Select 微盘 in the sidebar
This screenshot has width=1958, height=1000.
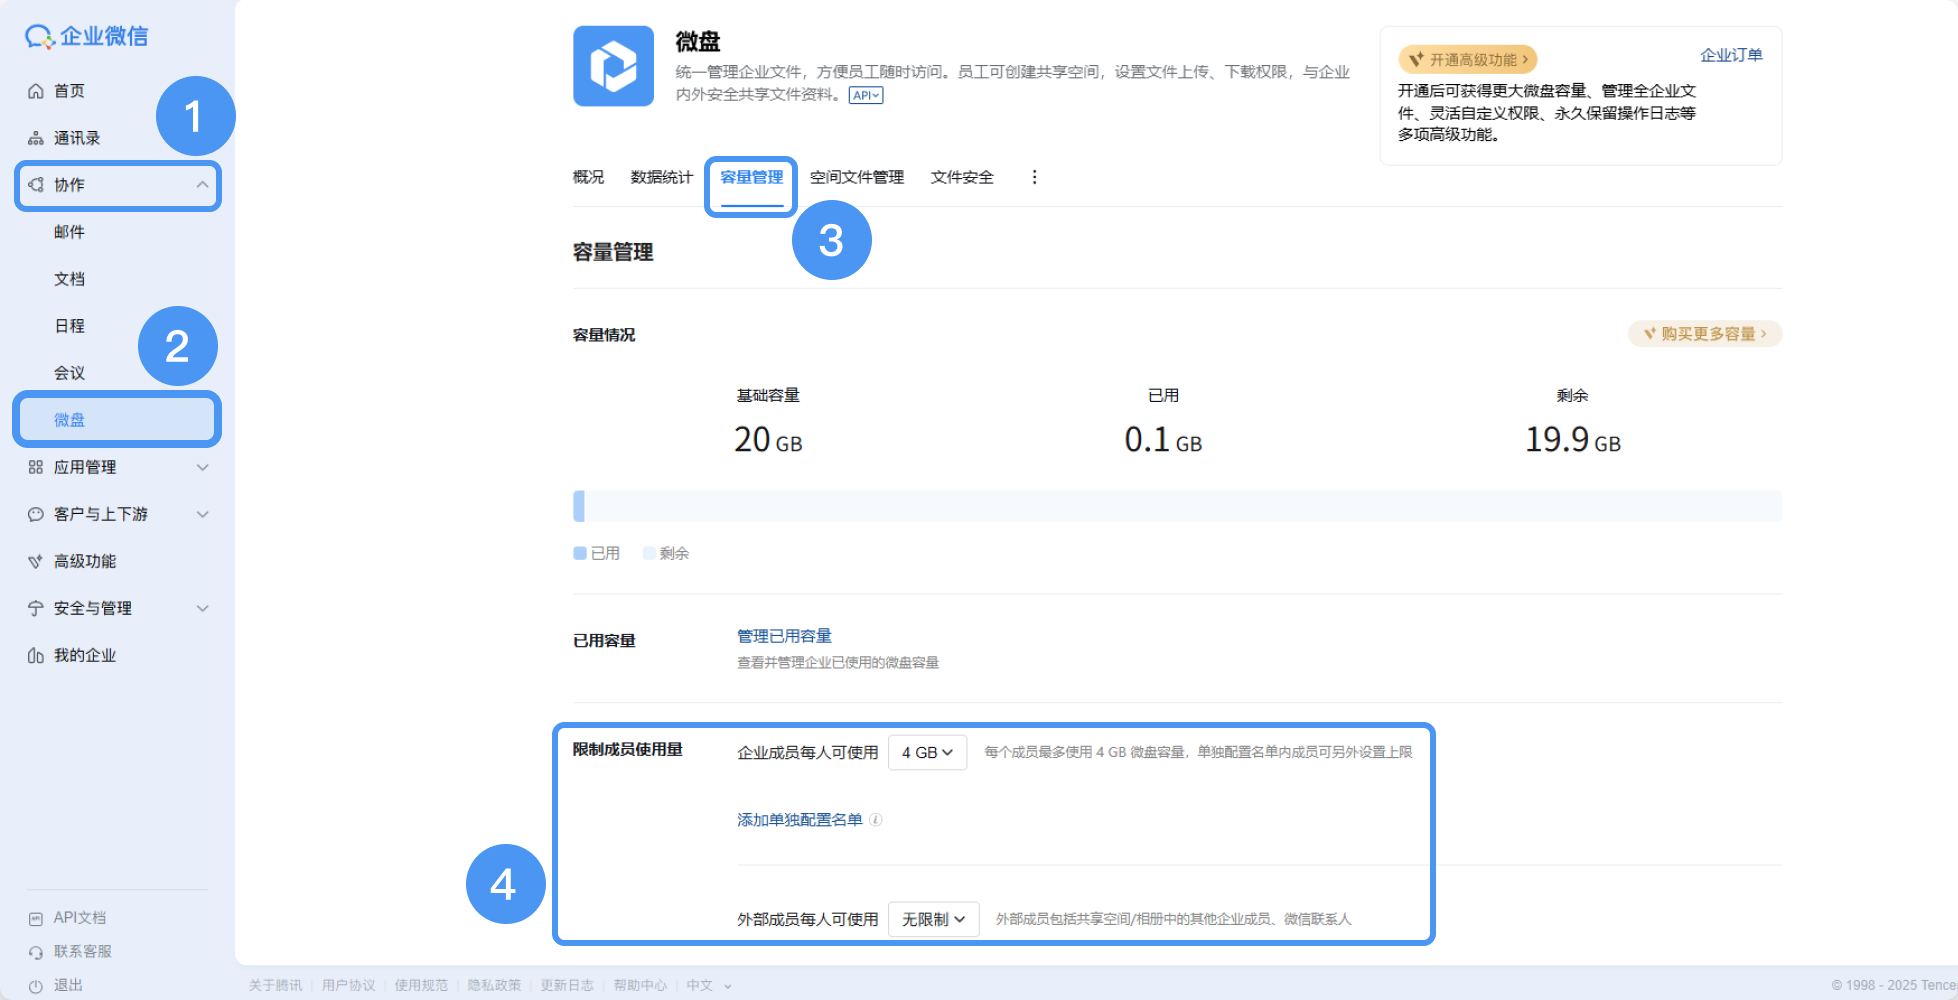(x=117, y=420)
